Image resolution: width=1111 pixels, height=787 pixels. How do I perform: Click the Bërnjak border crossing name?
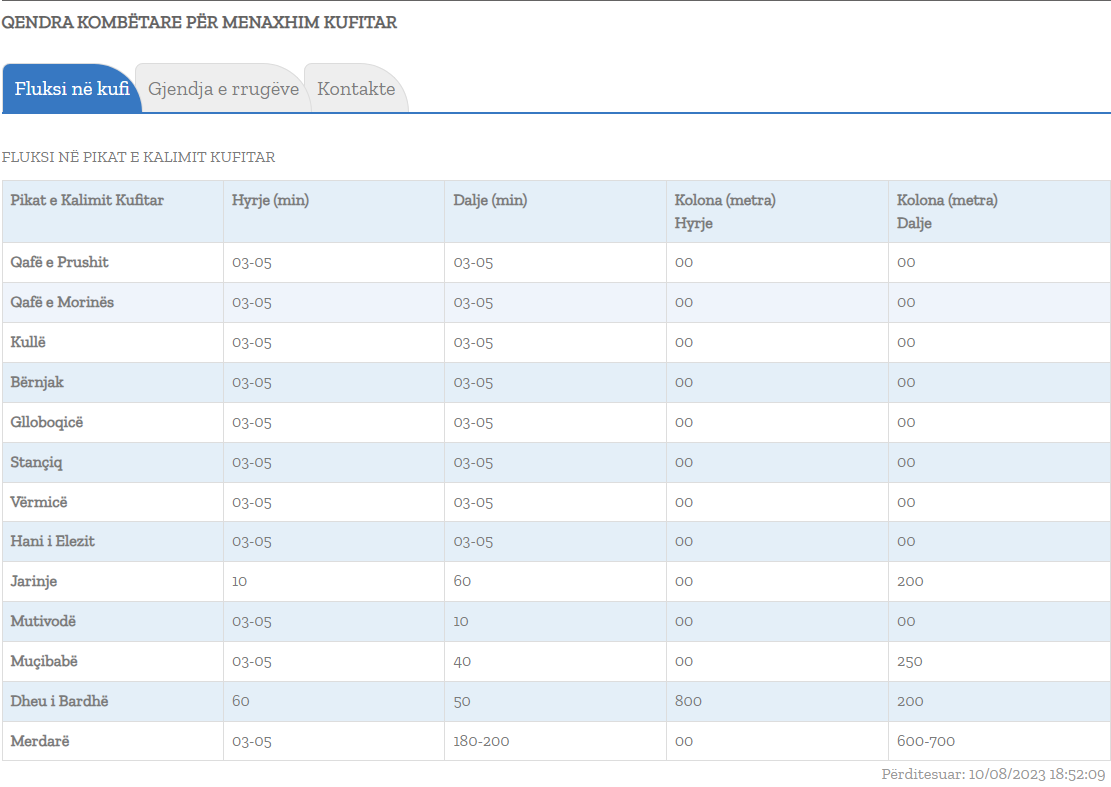tap(37, 382)
